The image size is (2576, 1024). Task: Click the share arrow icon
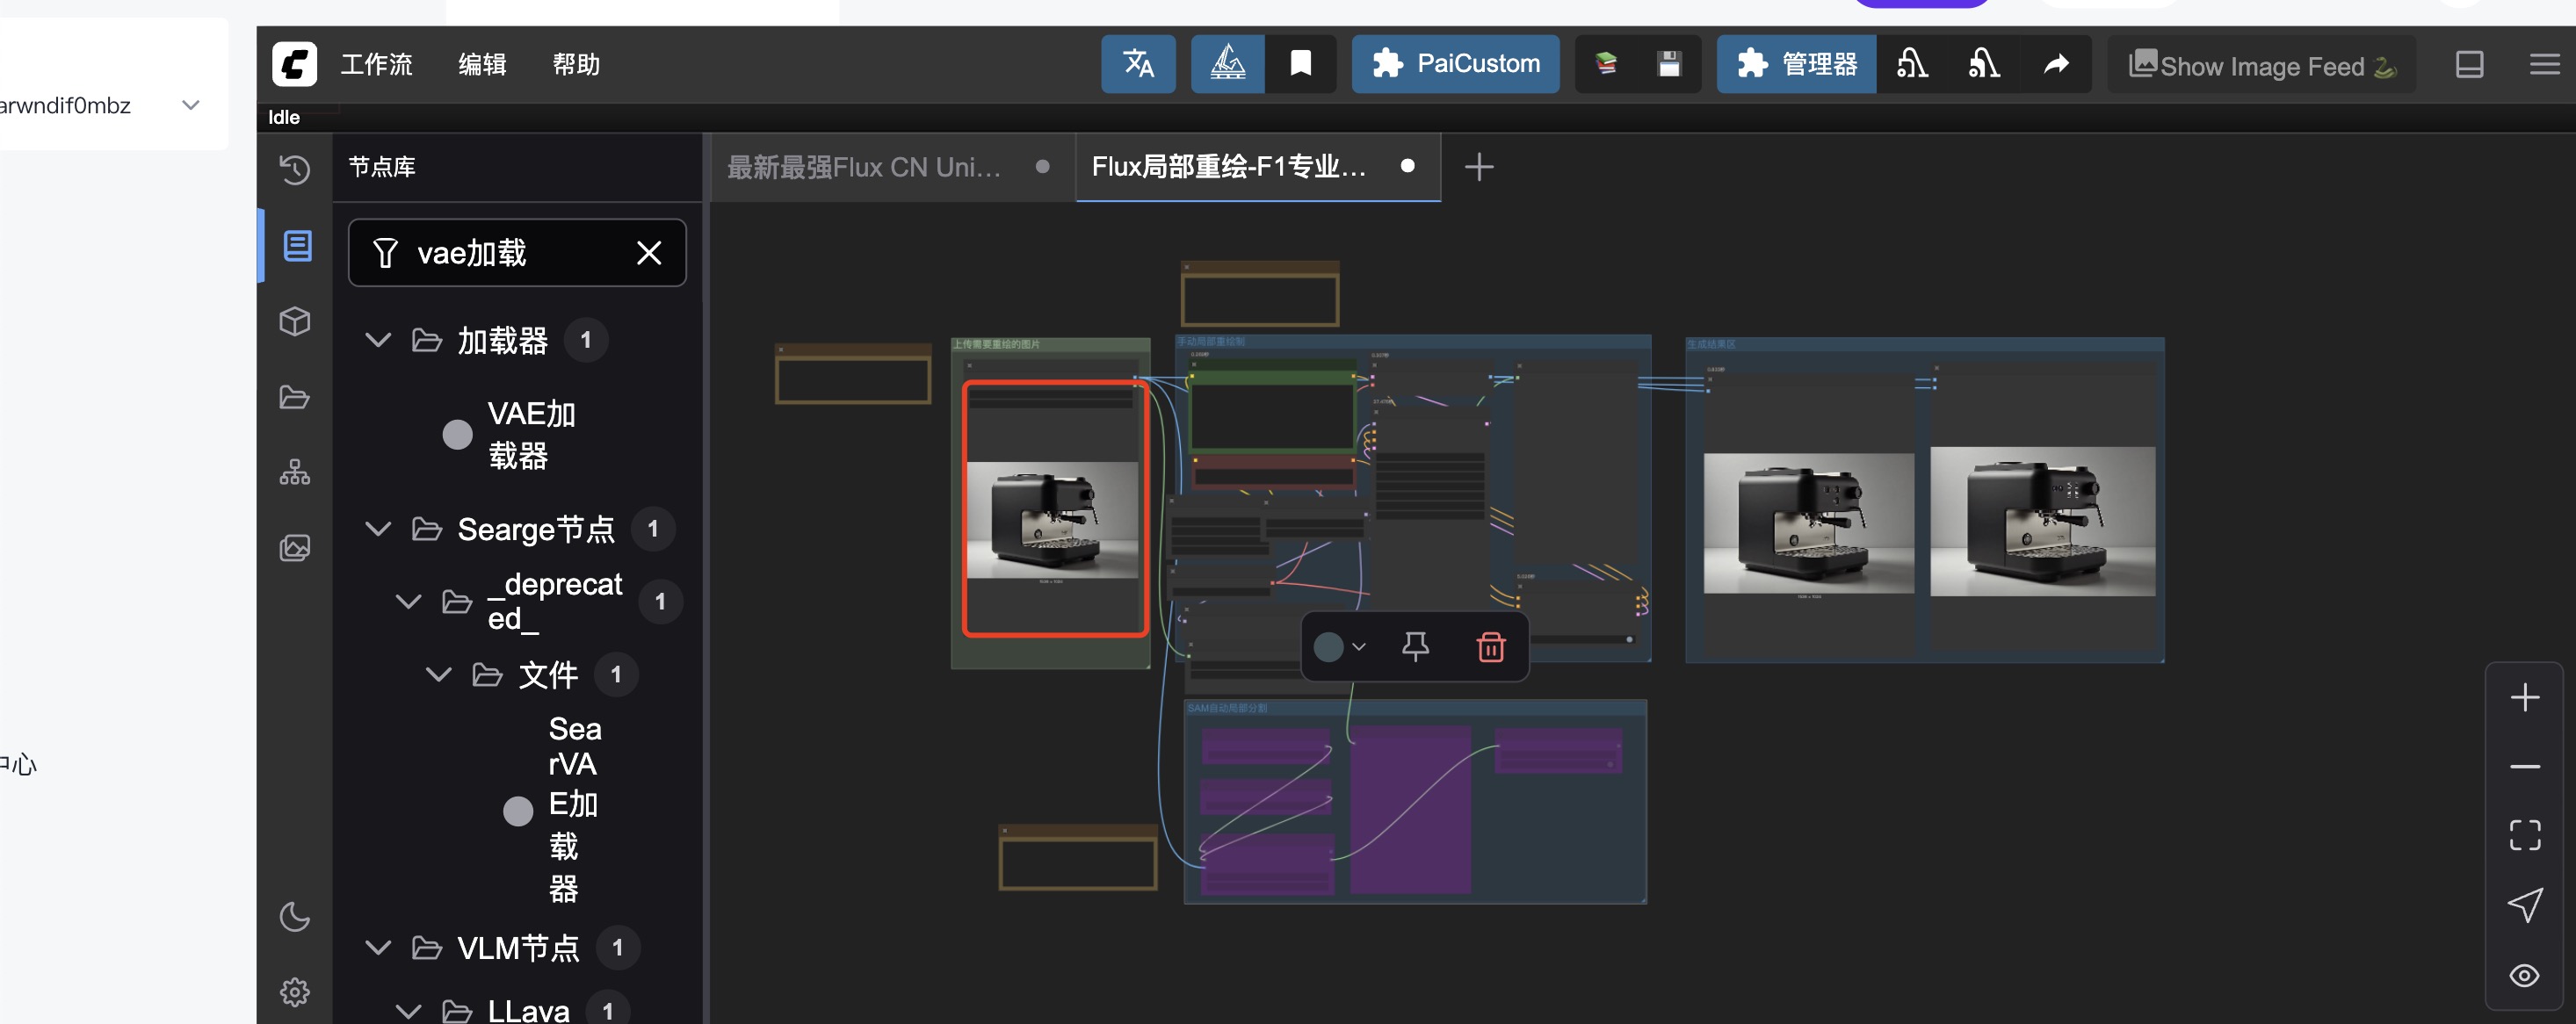[x=2055, y=64]
